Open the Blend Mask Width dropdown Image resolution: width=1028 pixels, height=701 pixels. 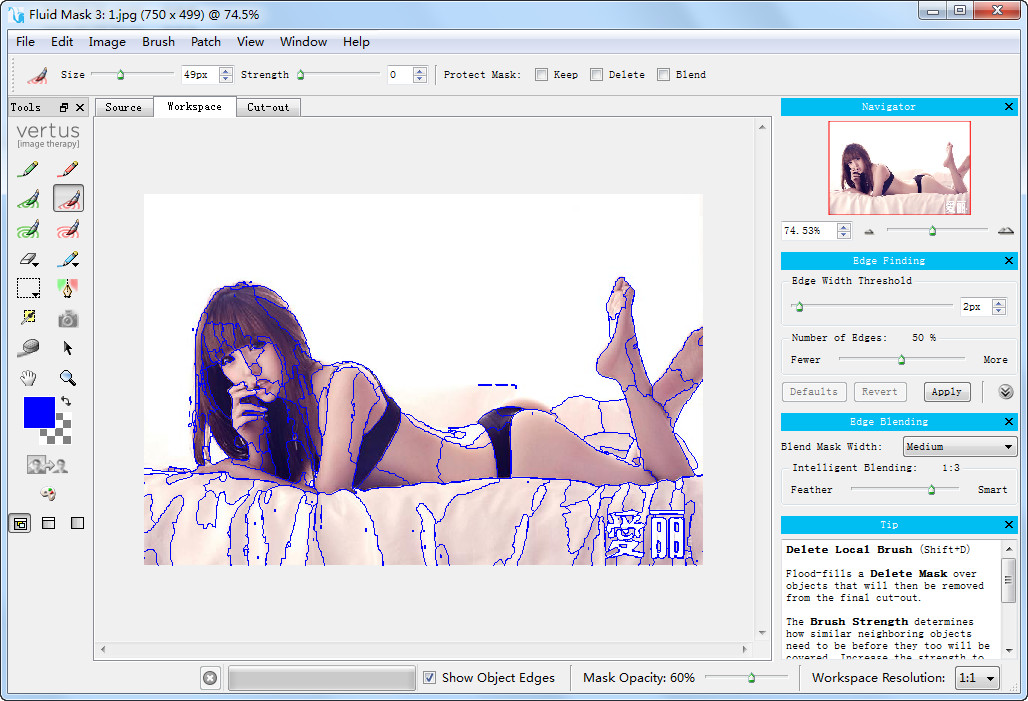[x=960, y=447]
